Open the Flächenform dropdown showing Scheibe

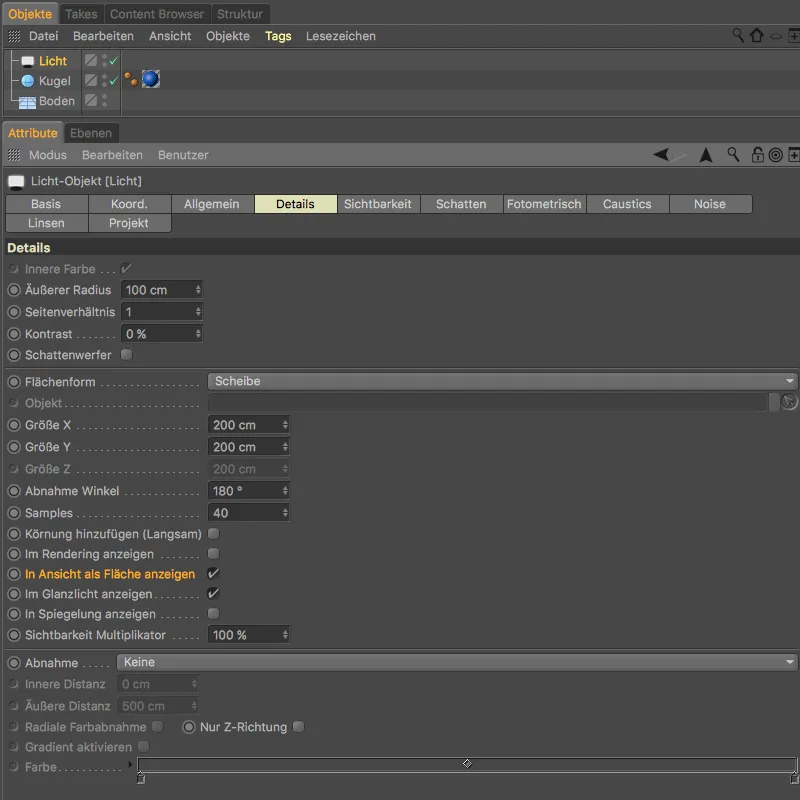pyautogui.click(x=503, y=381)
